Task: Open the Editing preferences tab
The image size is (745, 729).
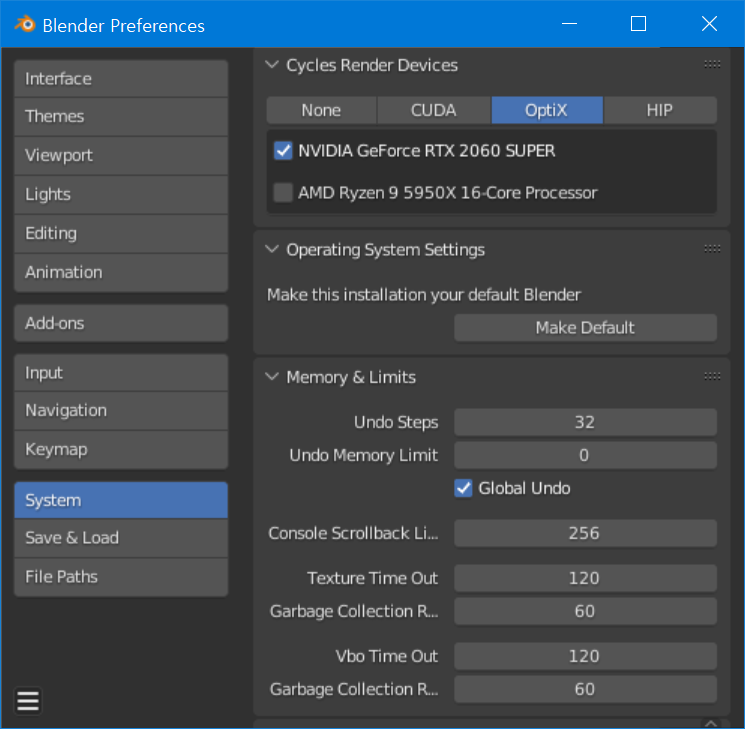Action: 121,234
